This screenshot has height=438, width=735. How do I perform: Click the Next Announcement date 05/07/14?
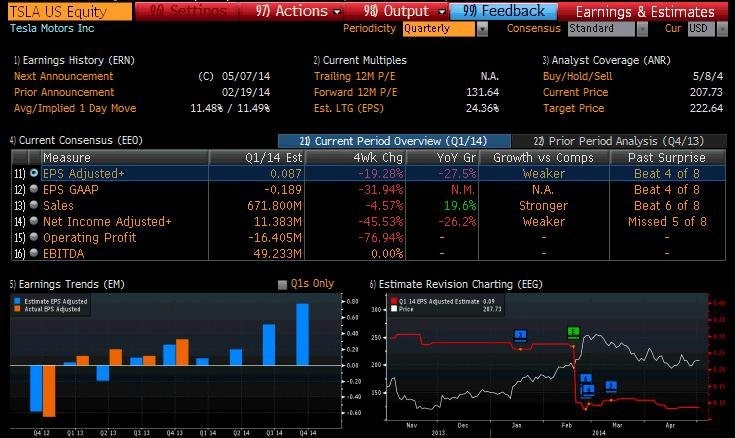point(246,76)
